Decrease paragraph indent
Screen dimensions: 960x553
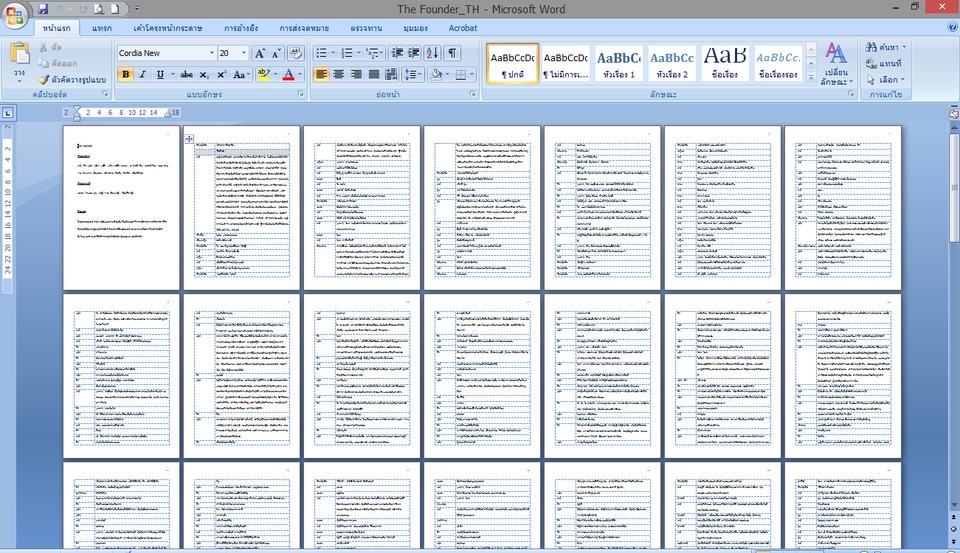397,53
